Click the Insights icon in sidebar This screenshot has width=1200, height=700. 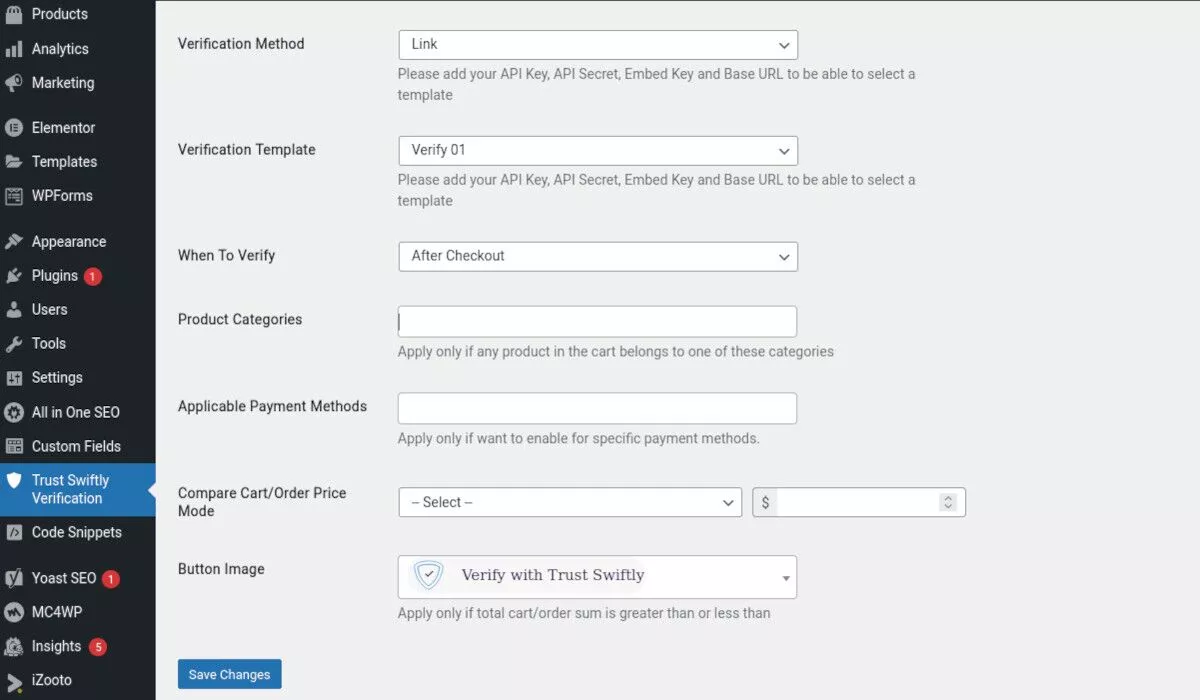coord(14,646)
